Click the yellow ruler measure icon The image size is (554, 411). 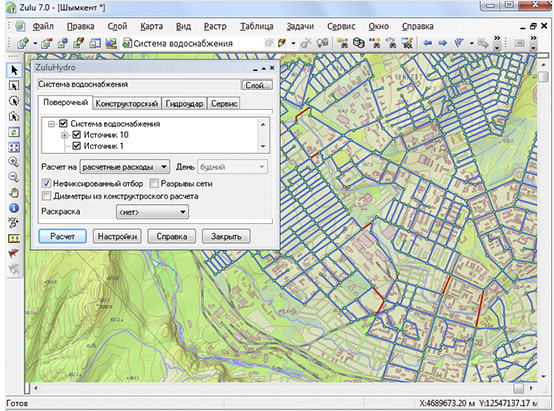14,239
